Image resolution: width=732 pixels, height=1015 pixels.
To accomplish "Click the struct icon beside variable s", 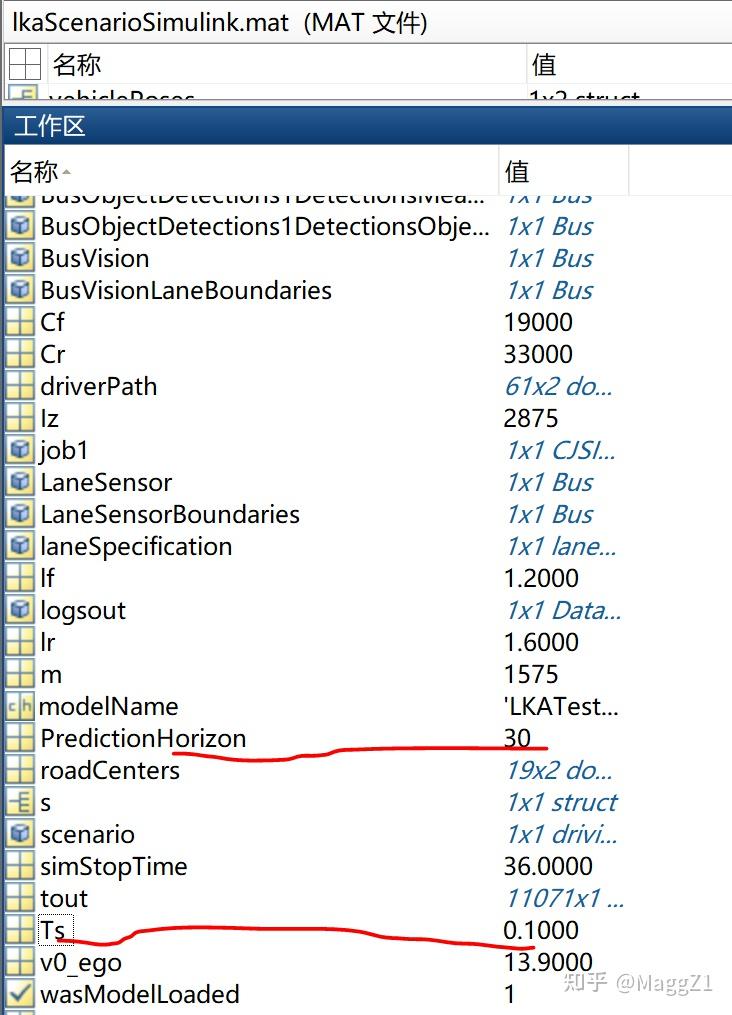I will [x=20, y=802].
